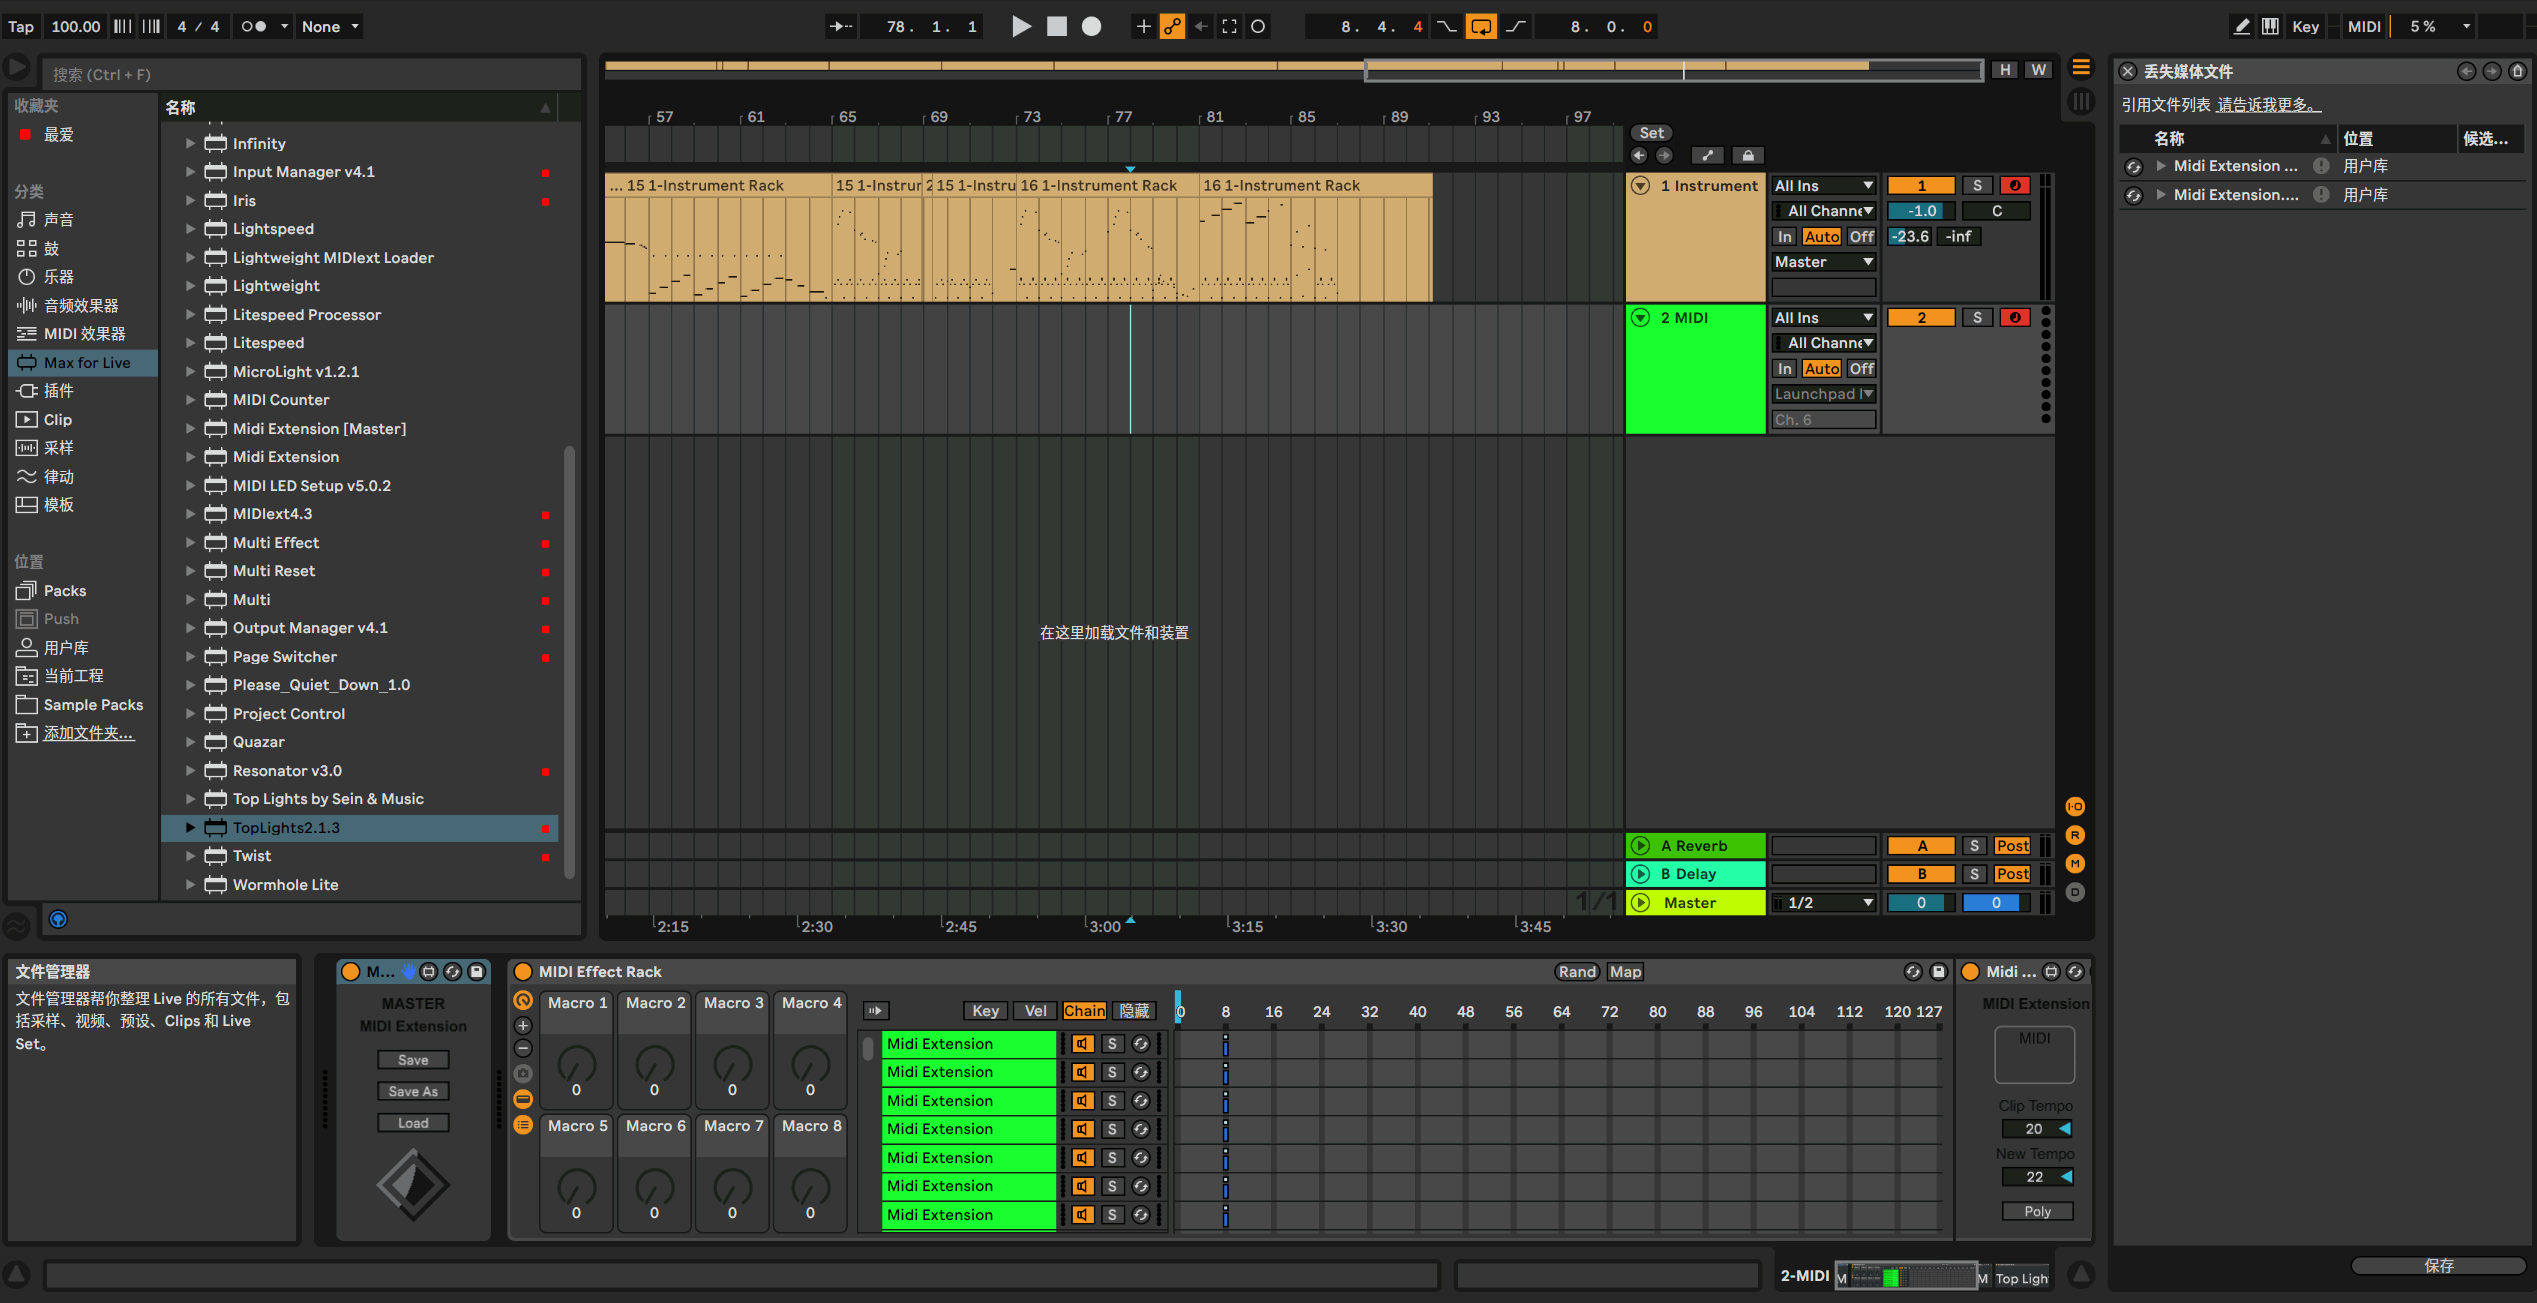The image size is (2537, 1303).
Task: Click the Rand button on rack
Action: [x=1577, y=972]
